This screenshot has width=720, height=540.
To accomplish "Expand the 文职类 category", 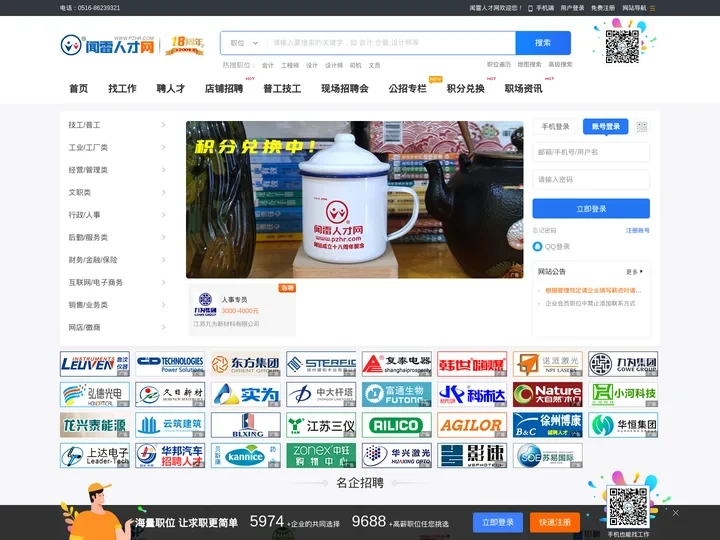I will click(x=117, y=192).
